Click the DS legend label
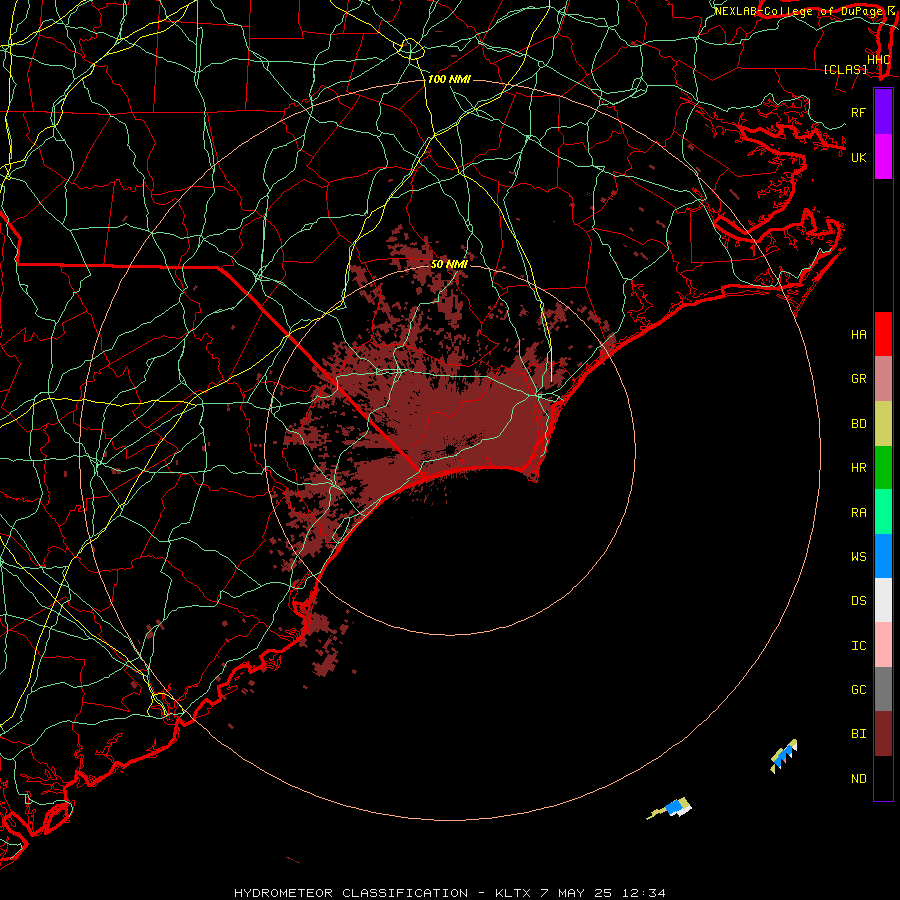 (858, 601)
